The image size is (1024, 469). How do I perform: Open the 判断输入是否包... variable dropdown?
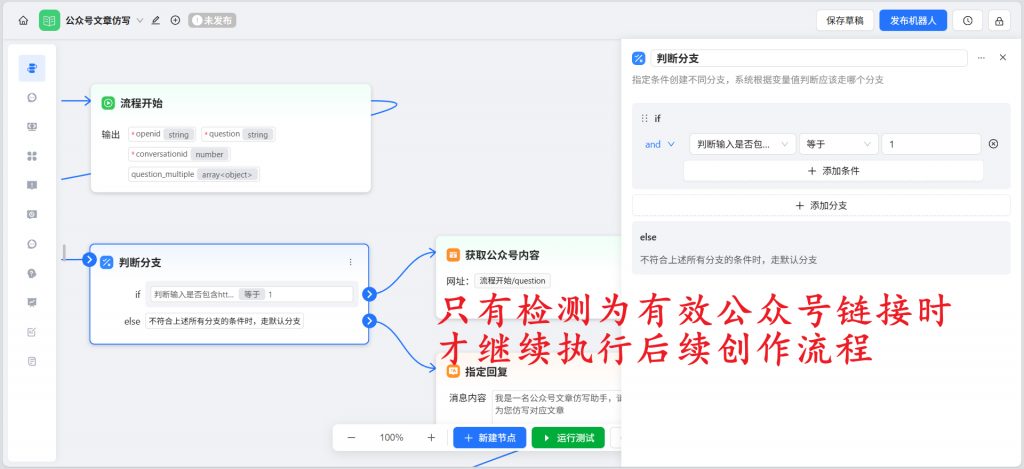[743, 144]
